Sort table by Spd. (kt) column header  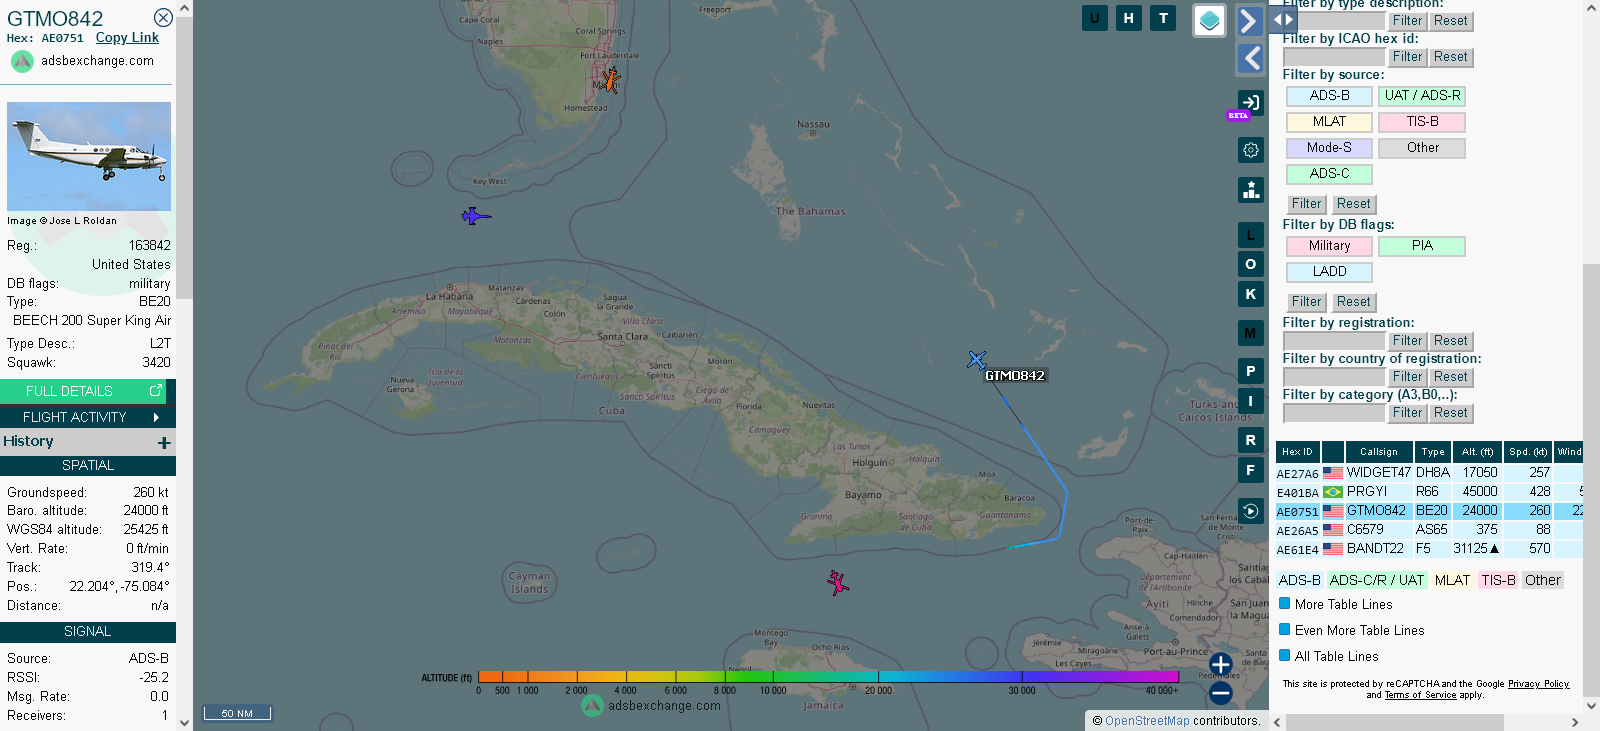pyautogui.click(x=1529, y=452)
